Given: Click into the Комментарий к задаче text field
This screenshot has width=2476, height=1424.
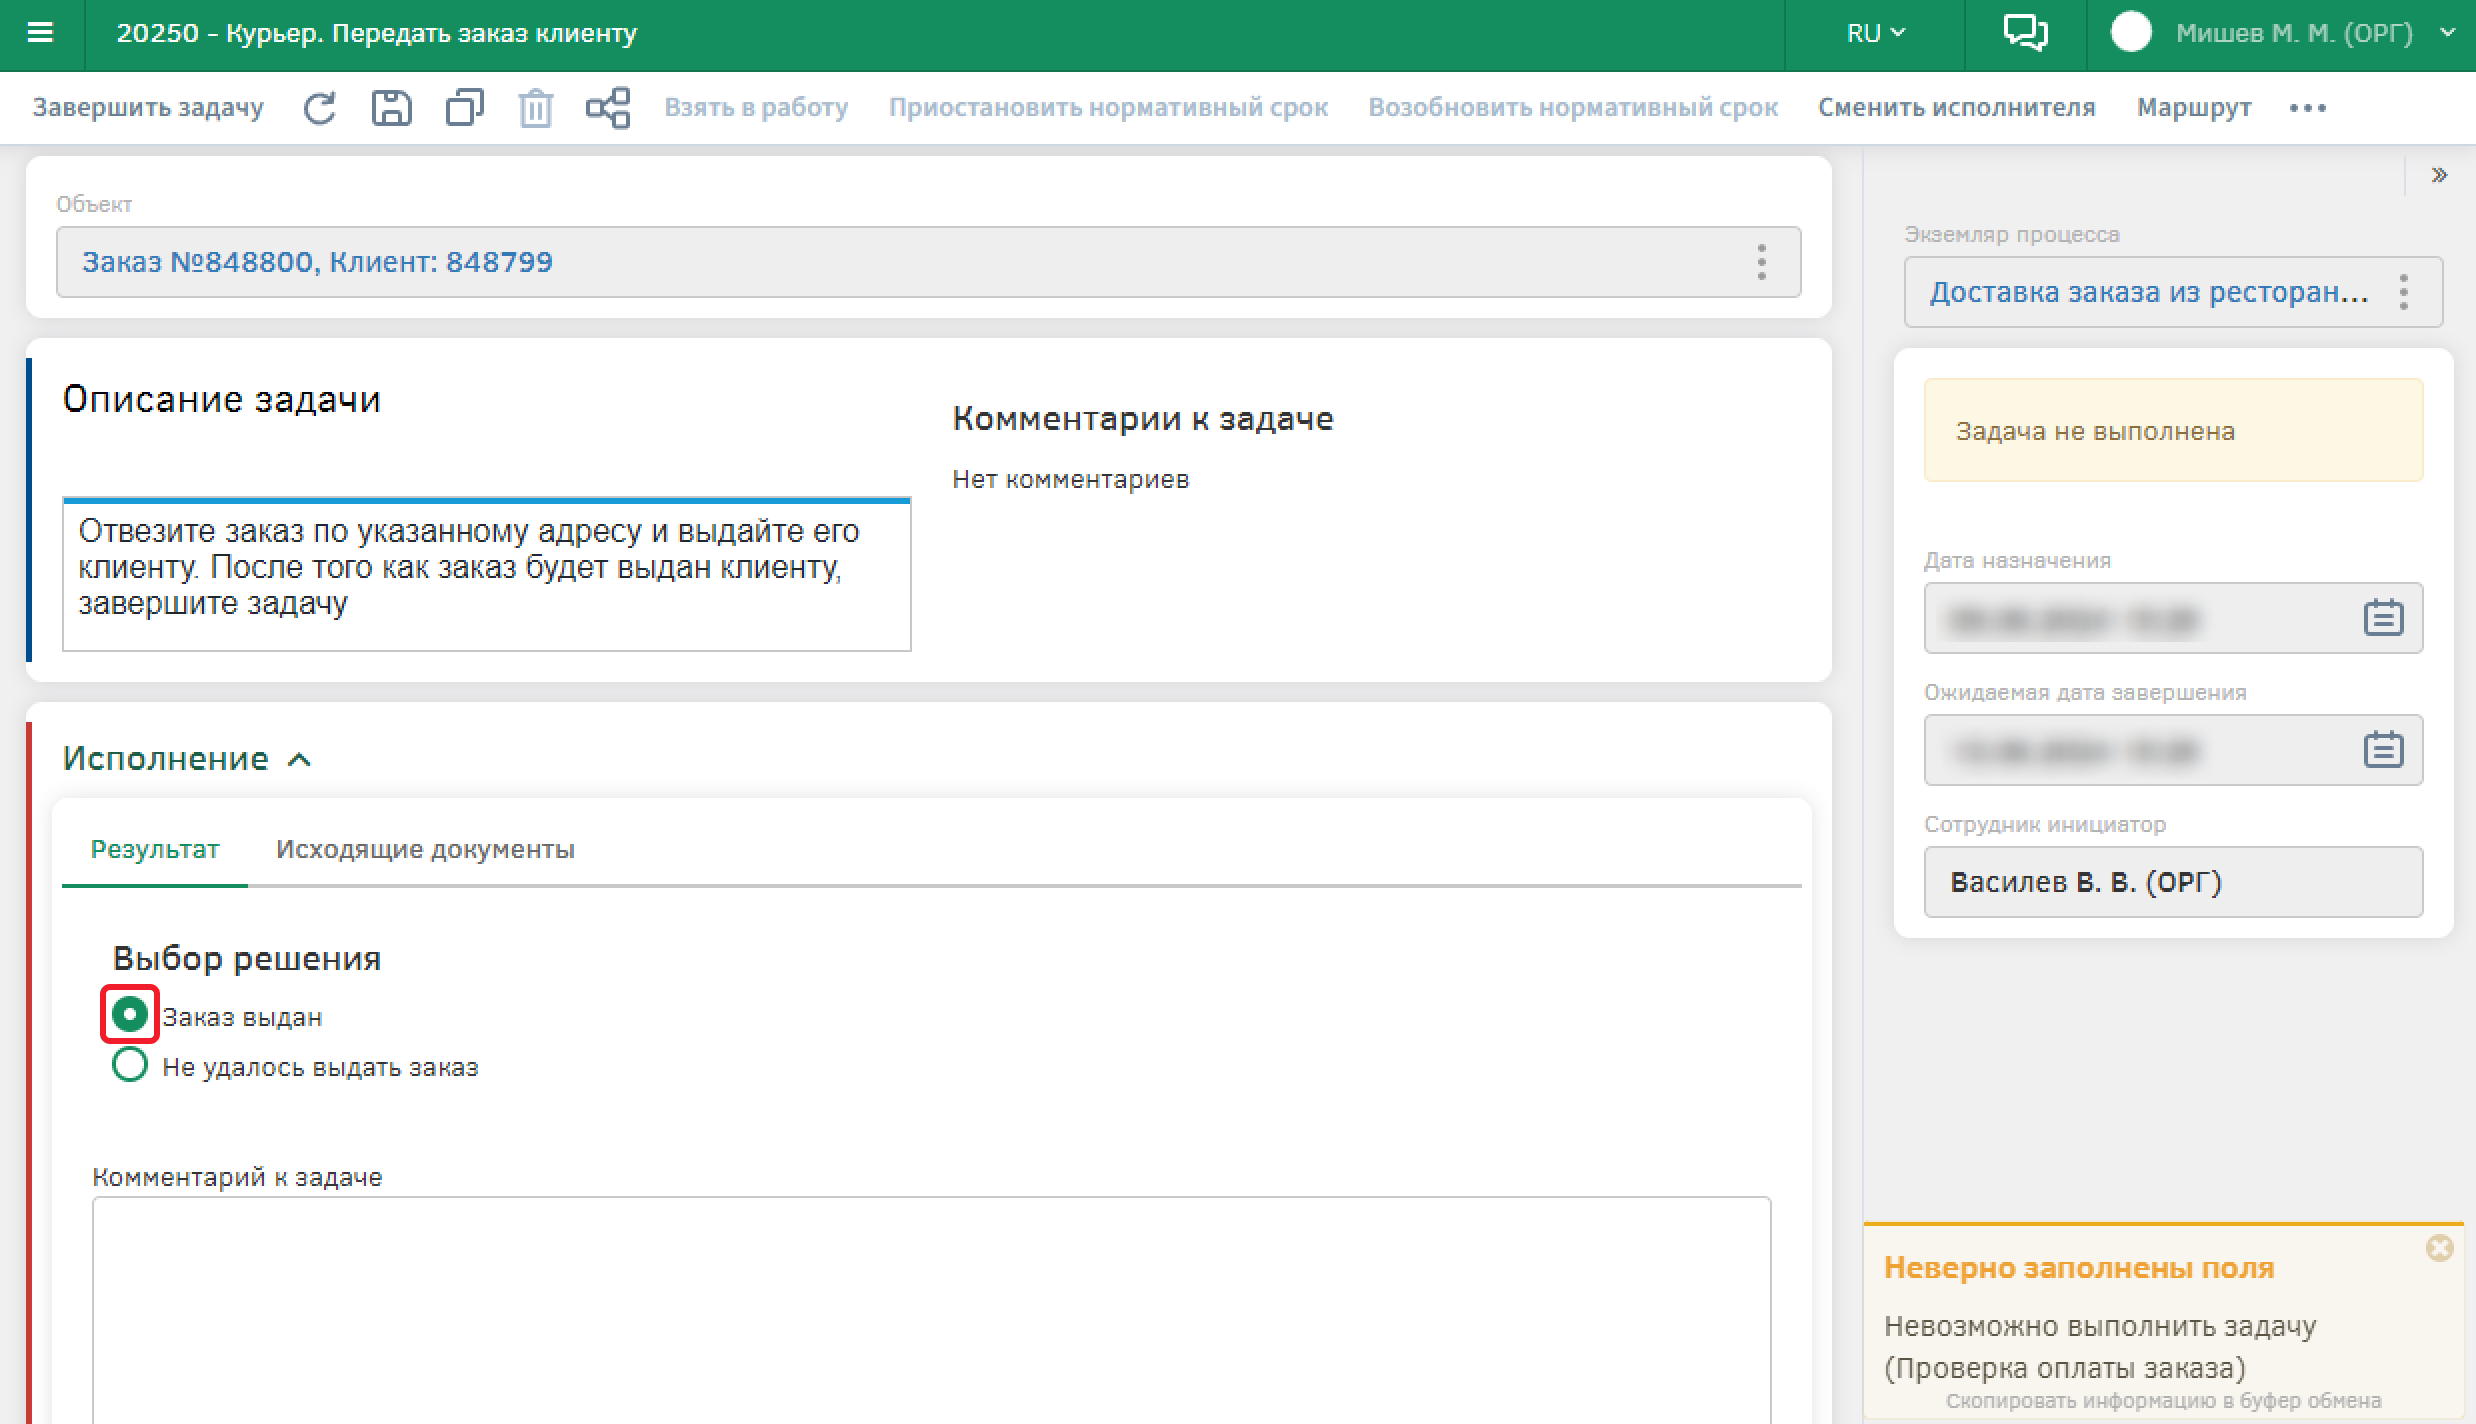Looking at the screenshot, I should pos(930,1310).
